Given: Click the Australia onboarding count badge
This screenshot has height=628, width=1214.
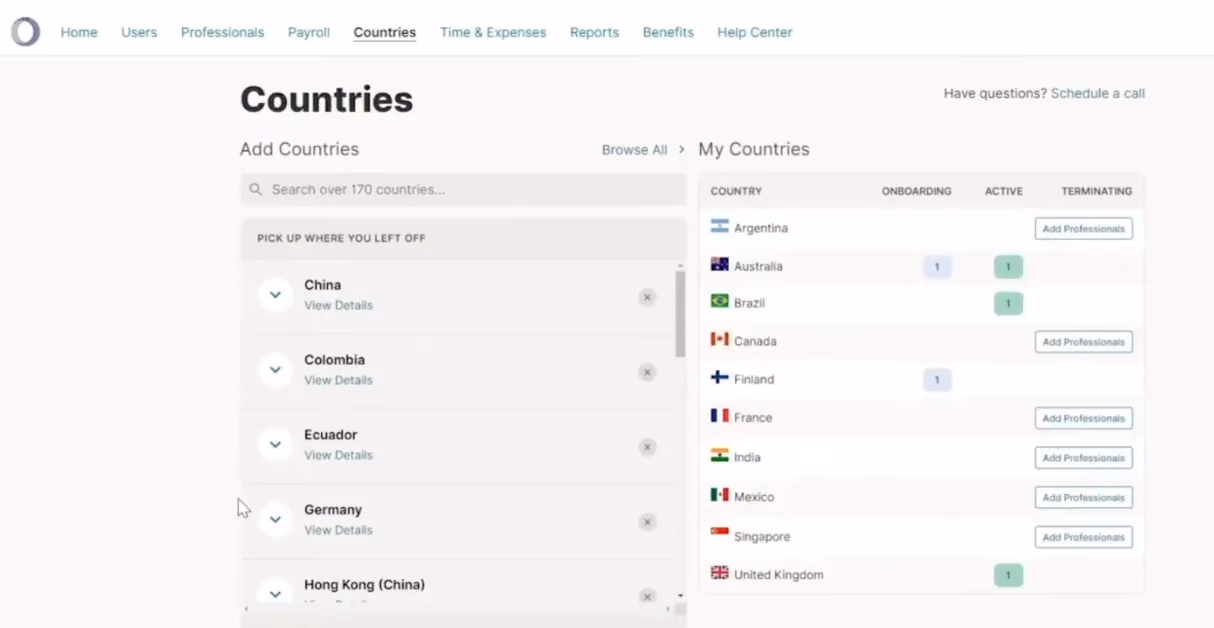Looking at the screenshot, I should pos(937,267).
